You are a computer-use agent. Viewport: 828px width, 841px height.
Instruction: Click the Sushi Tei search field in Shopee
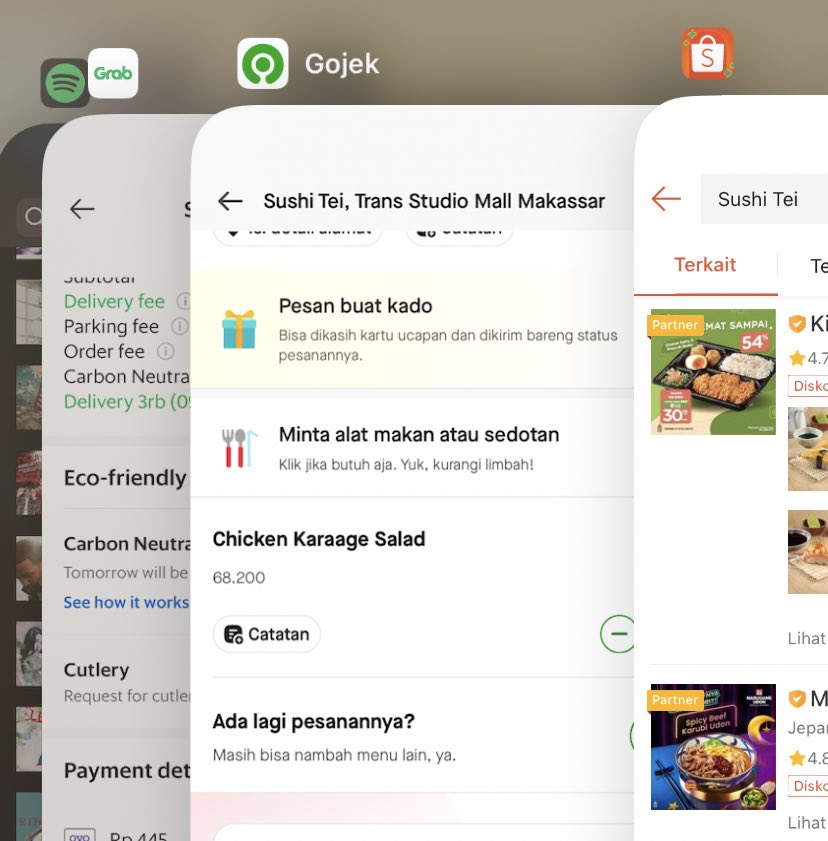[x=764, y=199]
